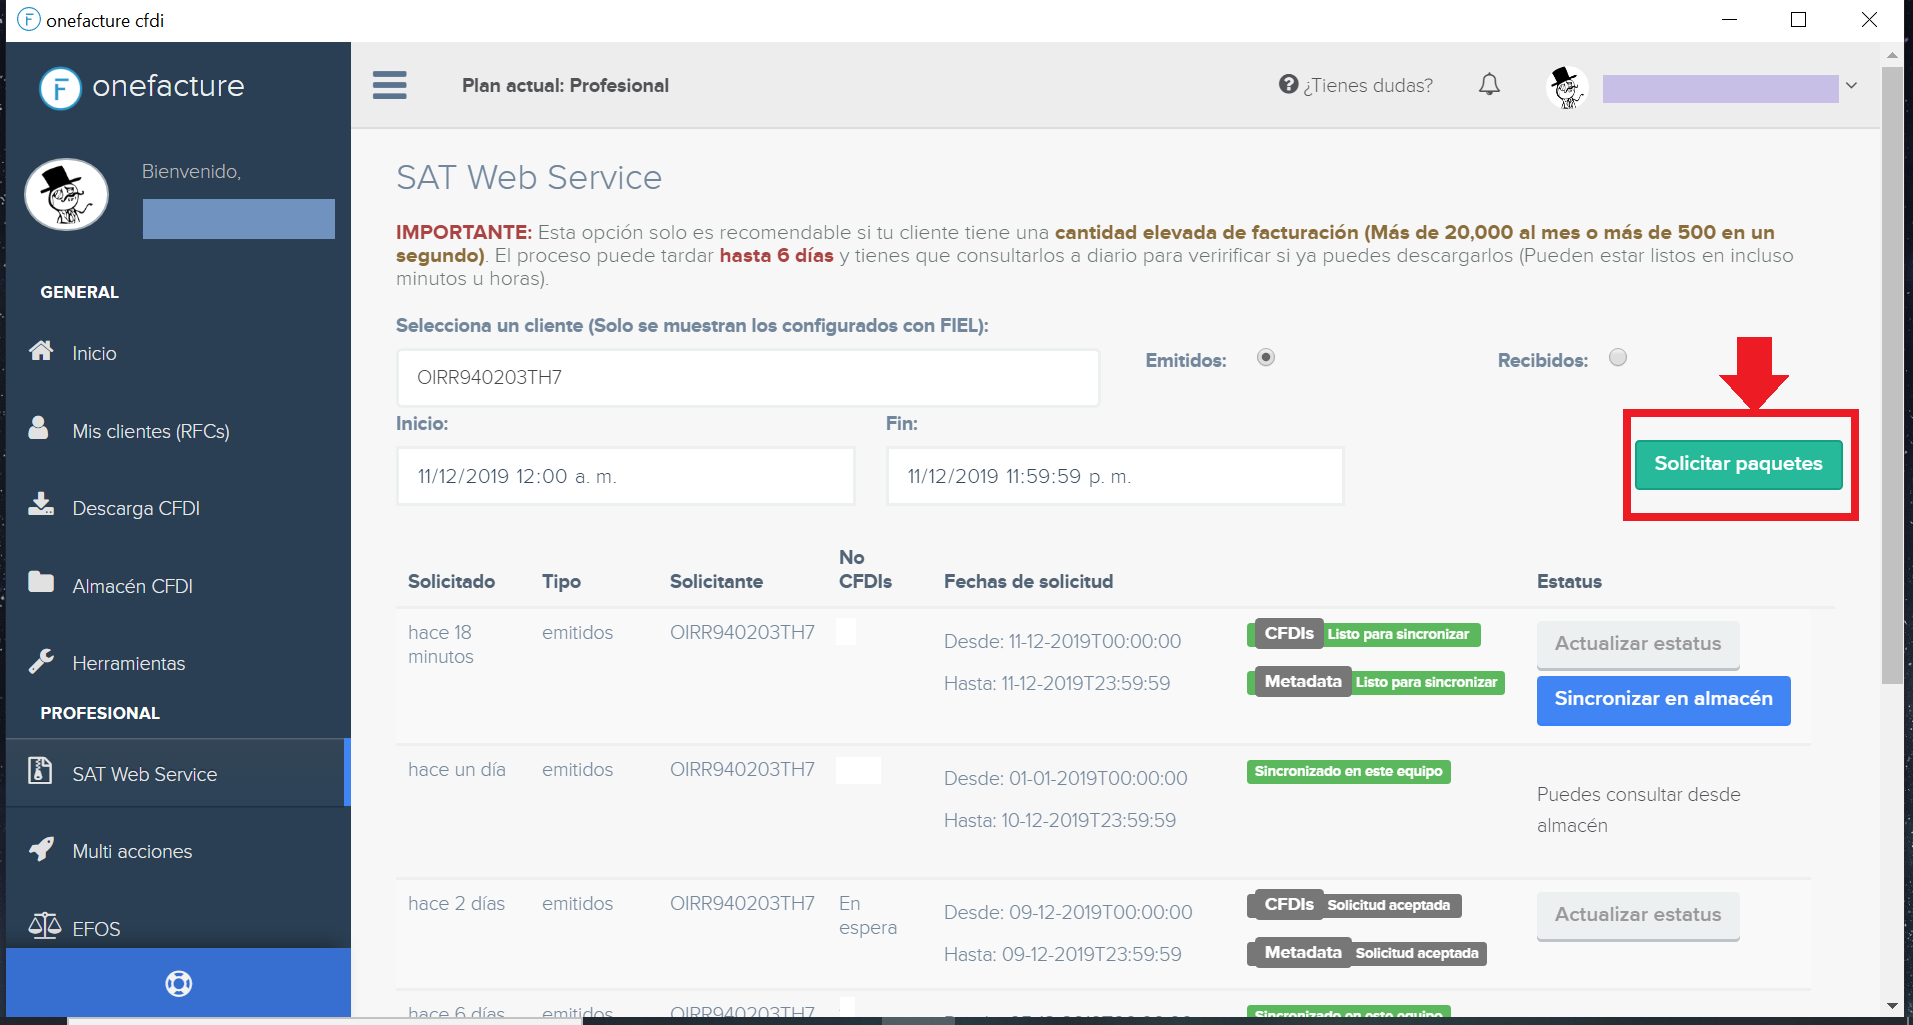This screenshot has width=1913, height=1025.
Task: Open the GENERAL sidebar section
Action: 79,292
